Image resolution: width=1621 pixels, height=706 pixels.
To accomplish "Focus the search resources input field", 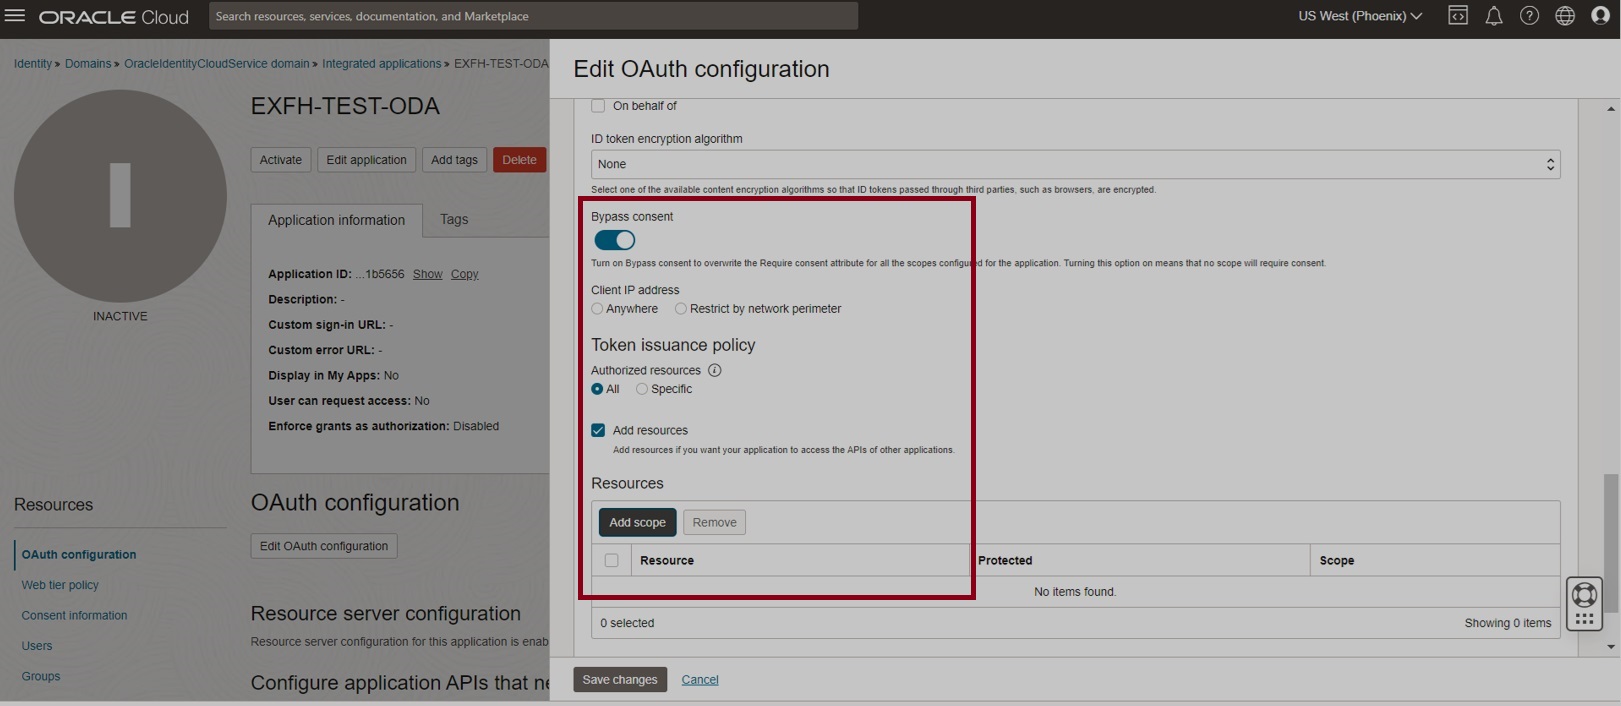I will coord(533,16).
